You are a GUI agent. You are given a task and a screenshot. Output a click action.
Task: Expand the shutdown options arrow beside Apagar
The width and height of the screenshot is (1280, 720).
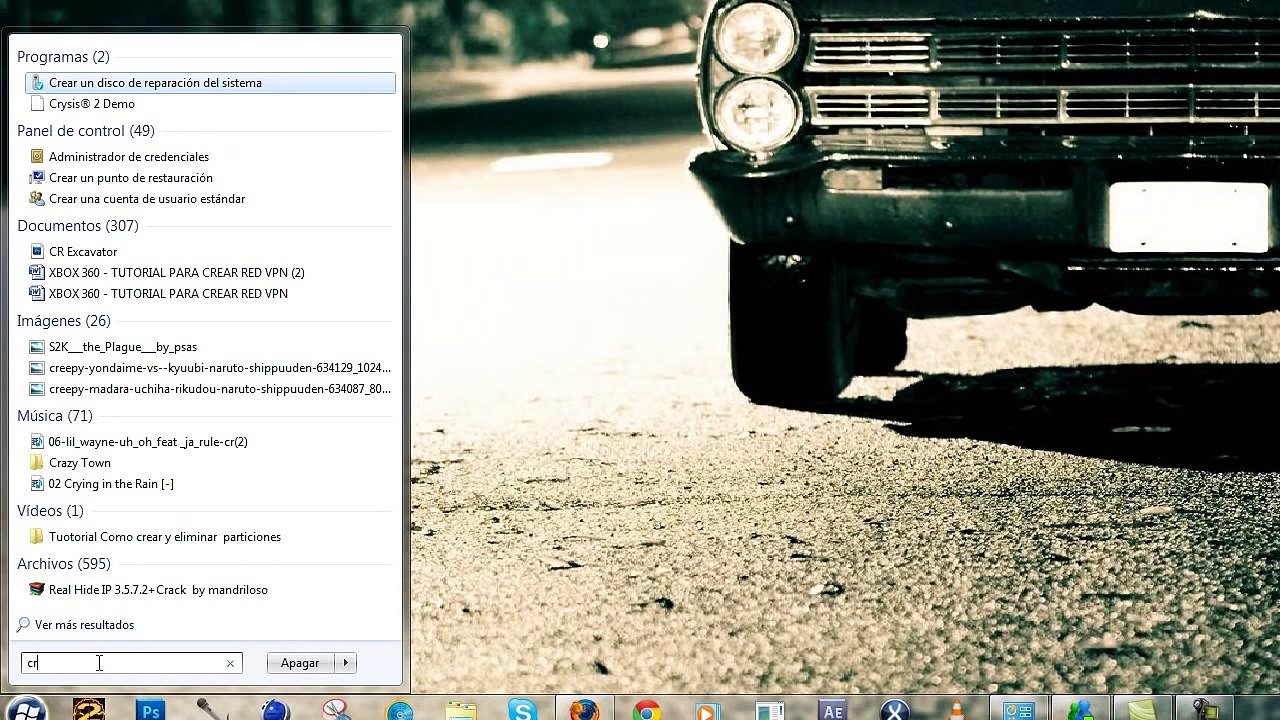pyautogui.click(x=346, y=663)
